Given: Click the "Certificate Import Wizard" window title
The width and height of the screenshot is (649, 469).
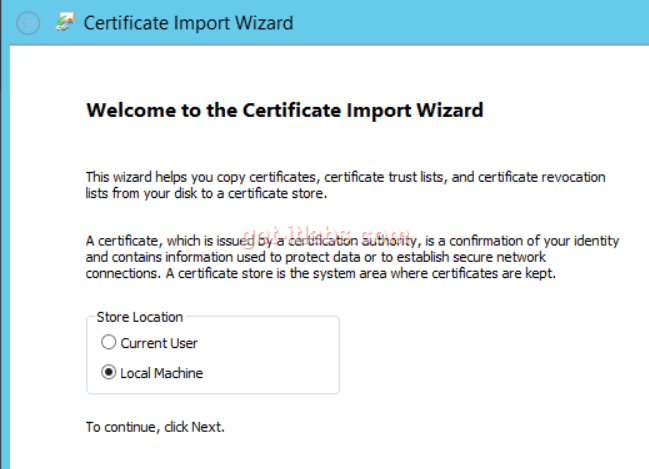Looking at the screenshot, I should pyautogui.click(x=188, y=23).
